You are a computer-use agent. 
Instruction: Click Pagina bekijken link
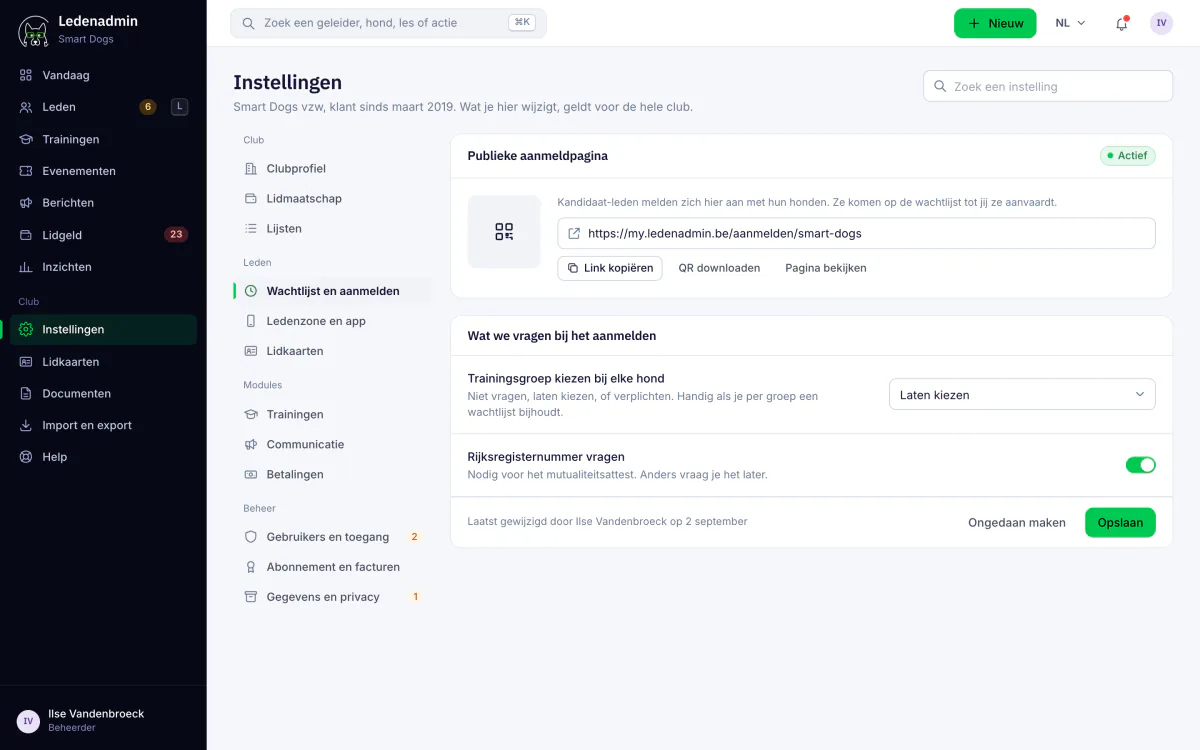point(826,268)
